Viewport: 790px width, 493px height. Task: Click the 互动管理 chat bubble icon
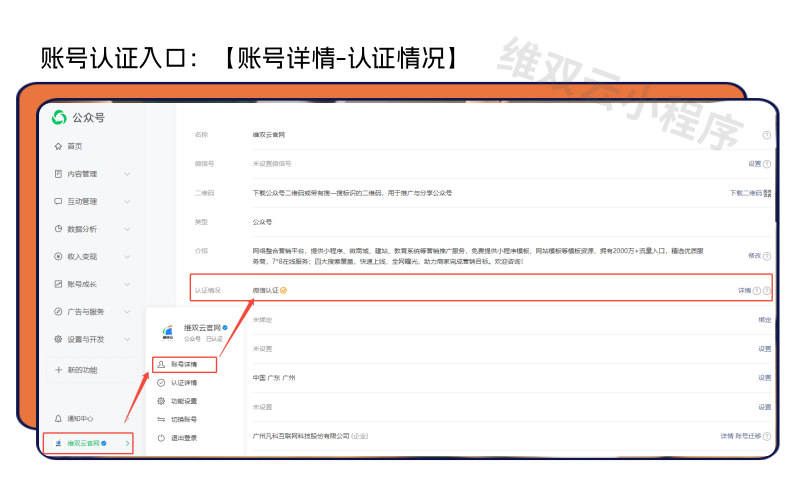[58, 201]
